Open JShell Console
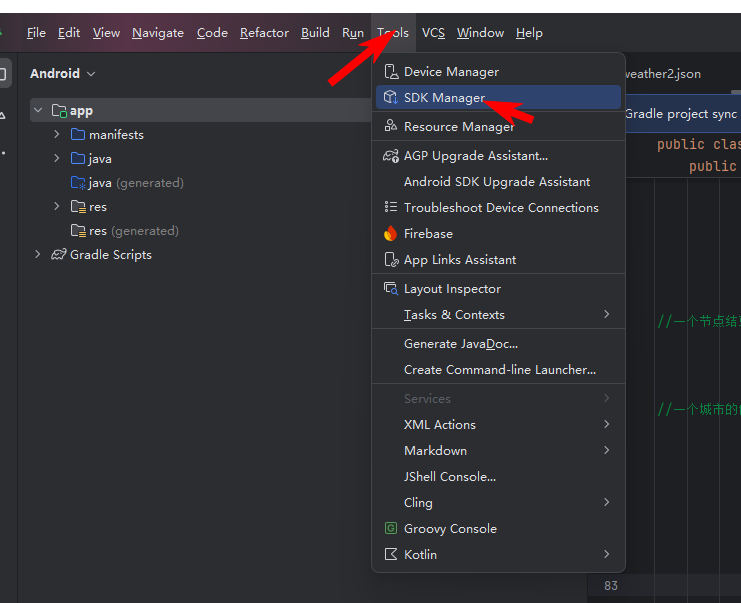 tap(498, 477)
